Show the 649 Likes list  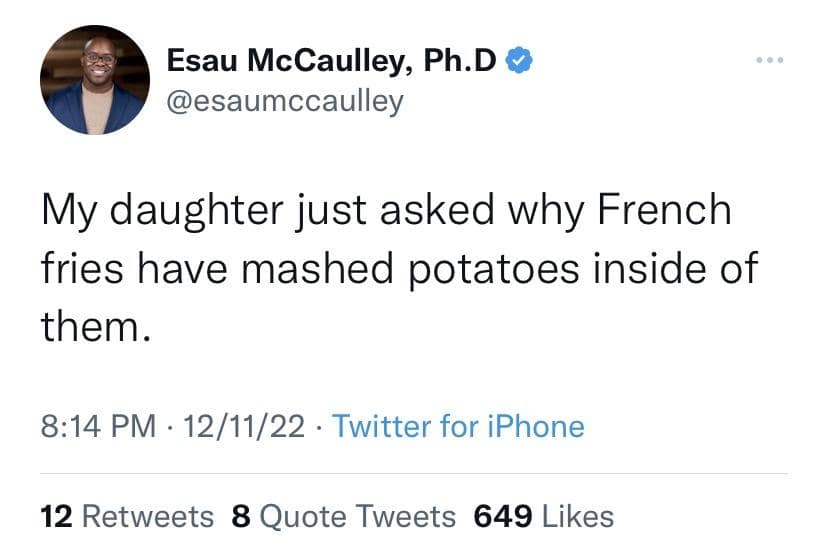point(543,516)
